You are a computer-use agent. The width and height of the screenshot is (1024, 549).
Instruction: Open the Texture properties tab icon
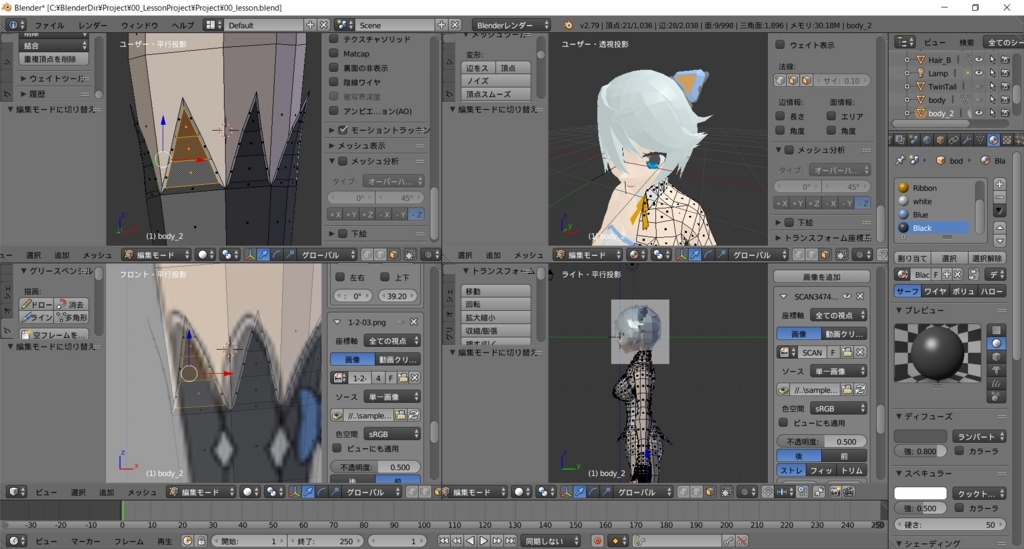tap(1006, 140)
